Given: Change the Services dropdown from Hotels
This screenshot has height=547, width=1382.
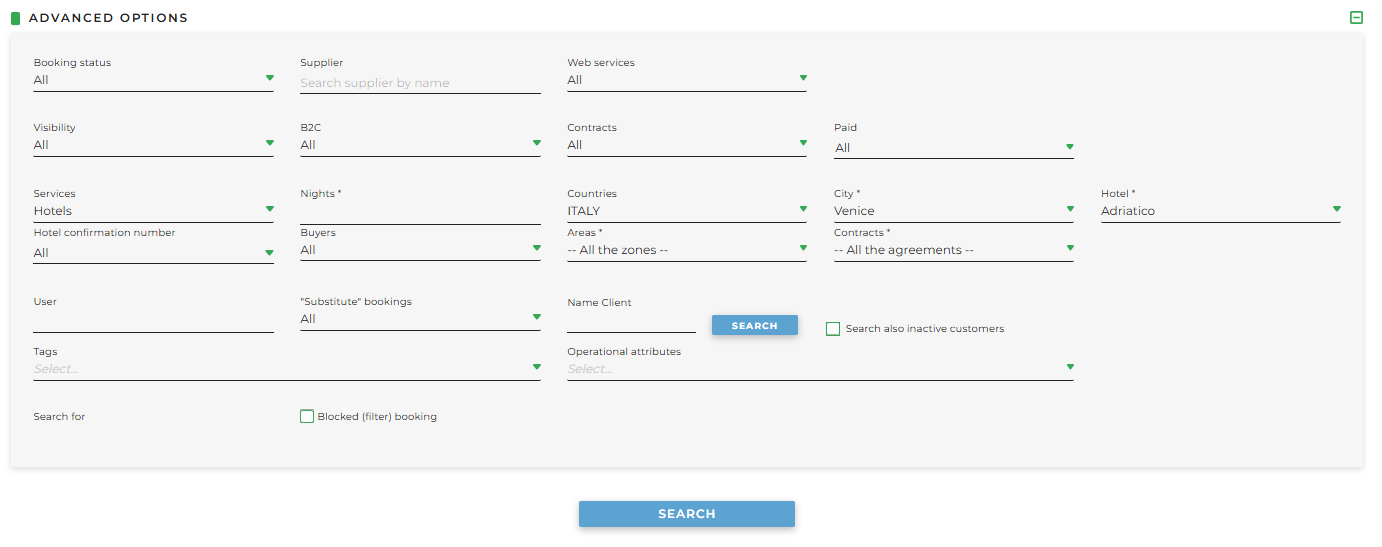Looking at the screenshot, I should point(153,211).
